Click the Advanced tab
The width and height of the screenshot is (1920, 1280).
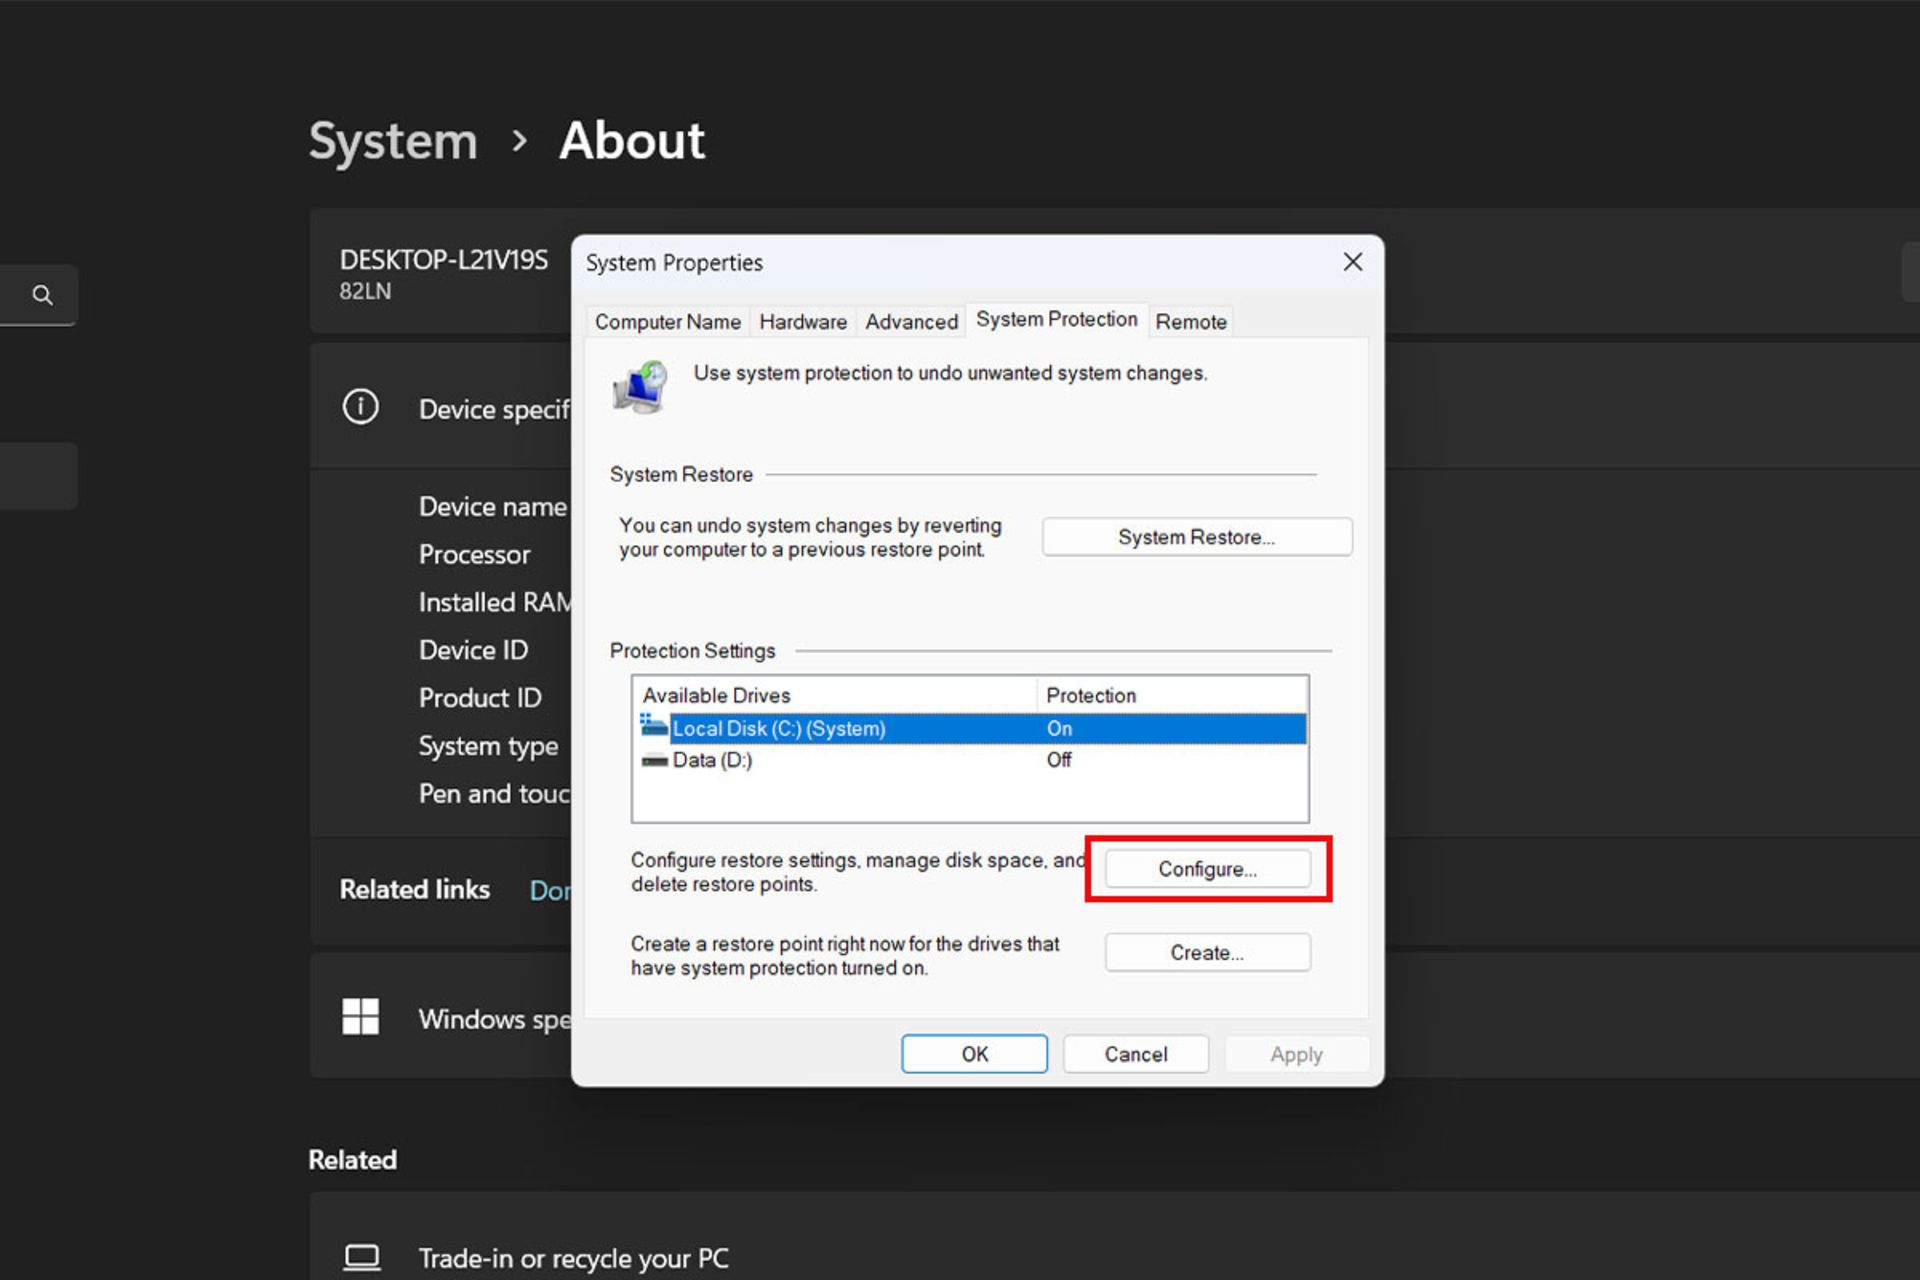(x=911, y=320)
